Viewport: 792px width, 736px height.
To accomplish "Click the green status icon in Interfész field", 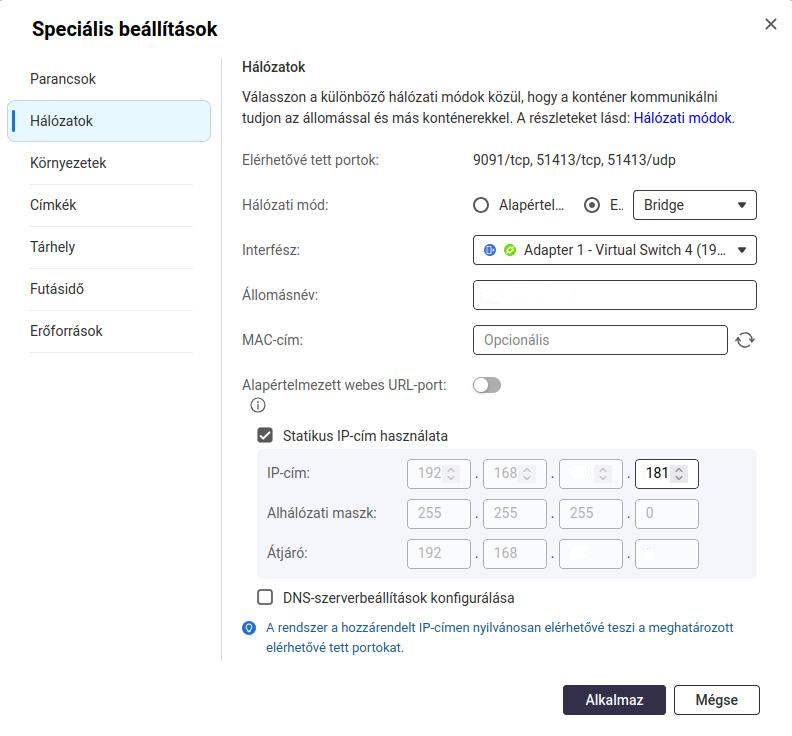I will 510,250.
